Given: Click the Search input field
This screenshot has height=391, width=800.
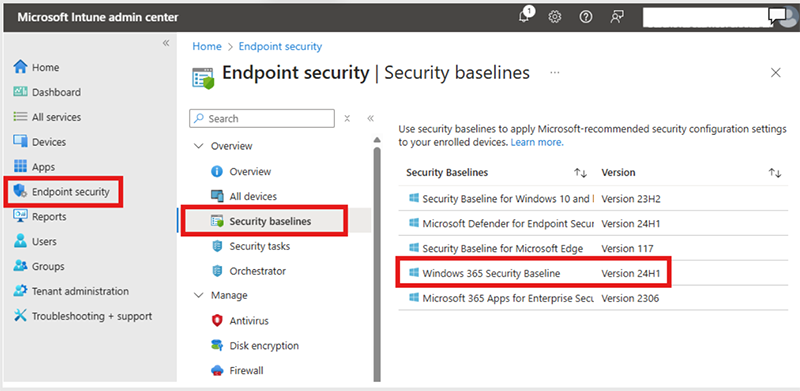Looking at the screenshot, I should 262,118.
